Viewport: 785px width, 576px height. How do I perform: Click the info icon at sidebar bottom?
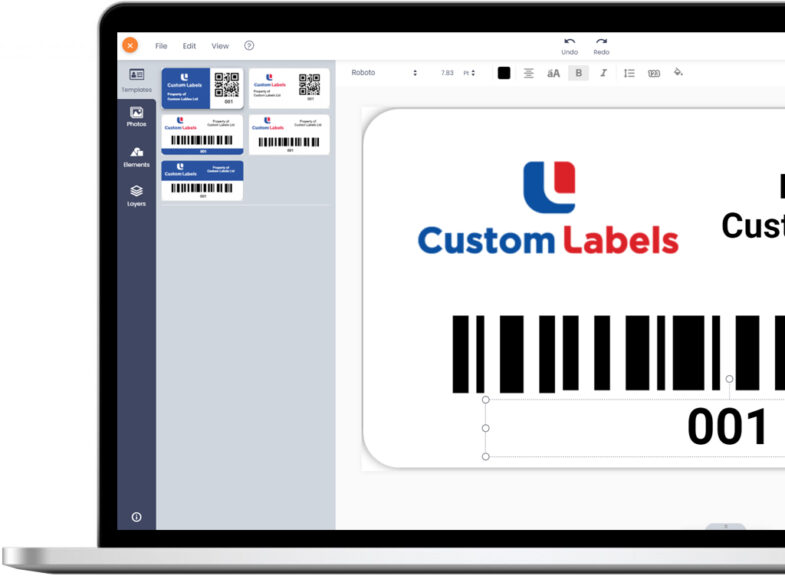pos(136,517)
